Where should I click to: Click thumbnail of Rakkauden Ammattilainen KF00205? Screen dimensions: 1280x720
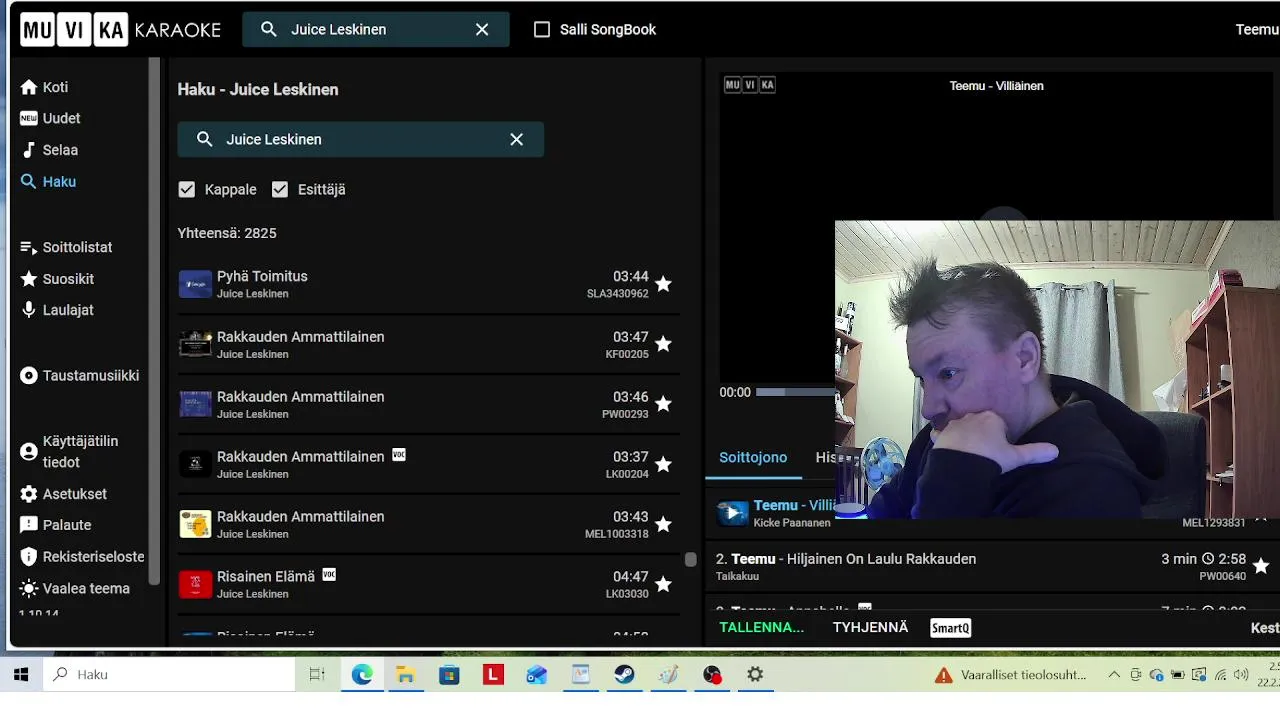[x=195, y=344]
